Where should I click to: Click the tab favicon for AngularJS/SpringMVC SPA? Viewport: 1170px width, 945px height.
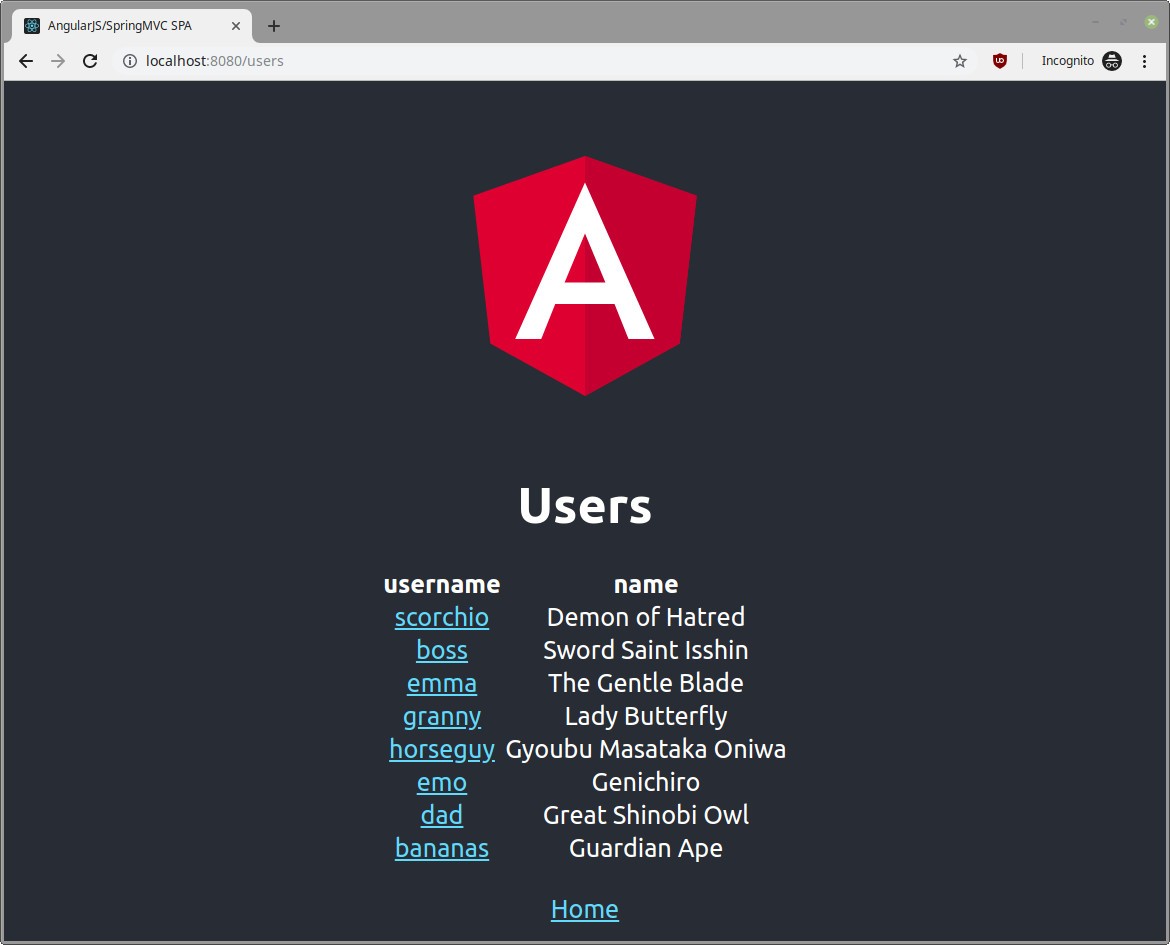coord(31,26)
